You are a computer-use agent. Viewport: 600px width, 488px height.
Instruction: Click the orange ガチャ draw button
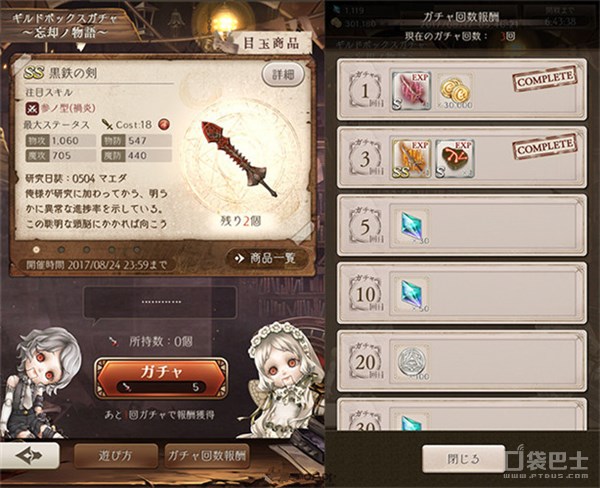coord(161,378)
